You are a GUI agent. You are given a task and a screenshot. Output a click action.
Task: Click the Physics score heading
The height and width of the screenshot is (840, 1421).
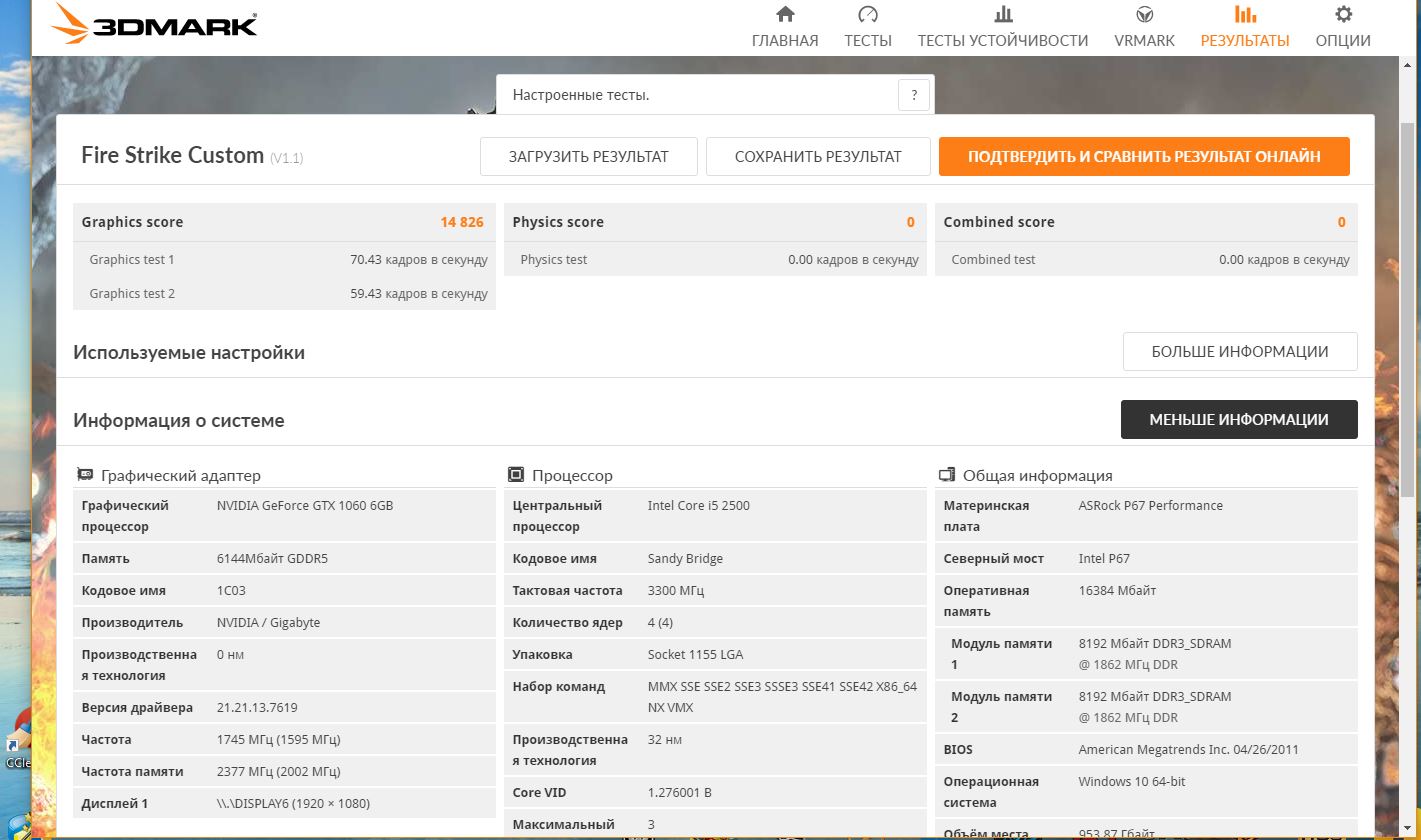[x=558, y=222]
